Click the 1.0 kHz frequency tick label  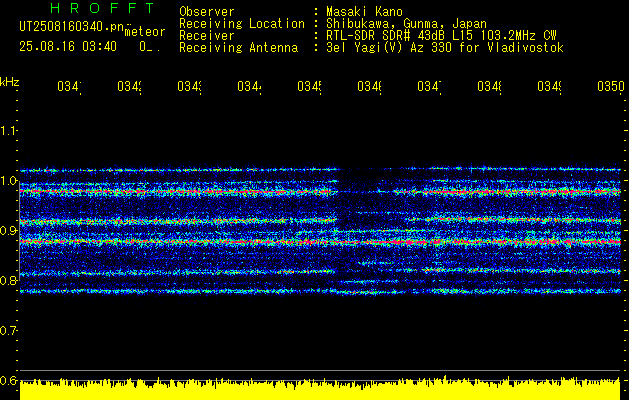click(x=8, y=181)
